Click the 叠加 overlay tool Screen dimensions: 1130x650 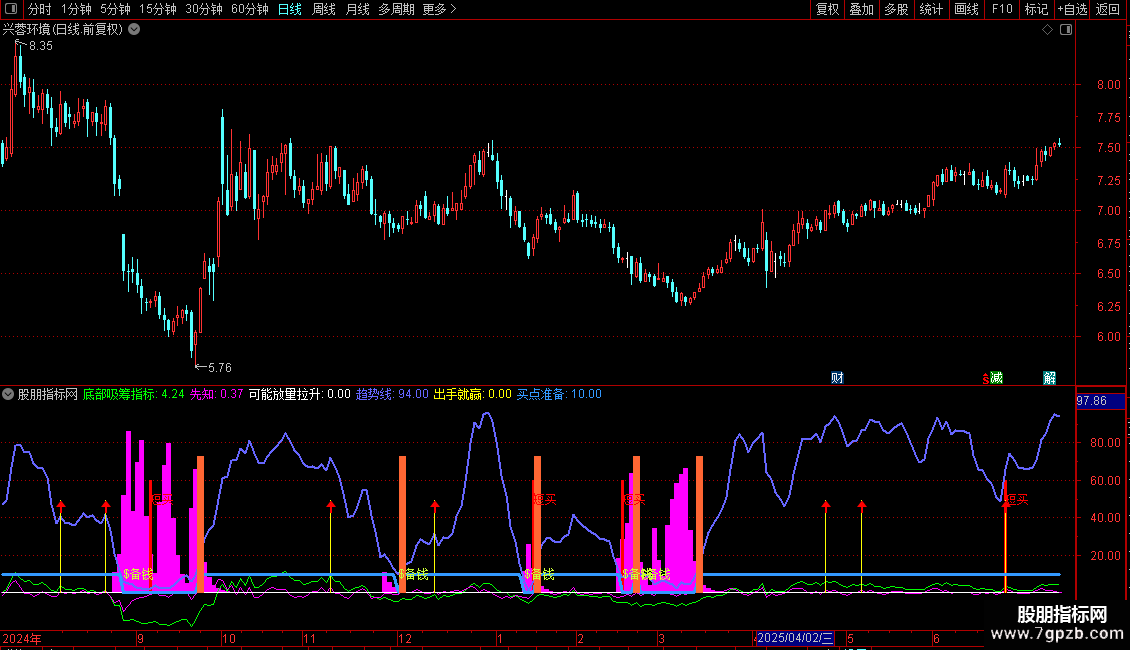click(x=861, y=10)
